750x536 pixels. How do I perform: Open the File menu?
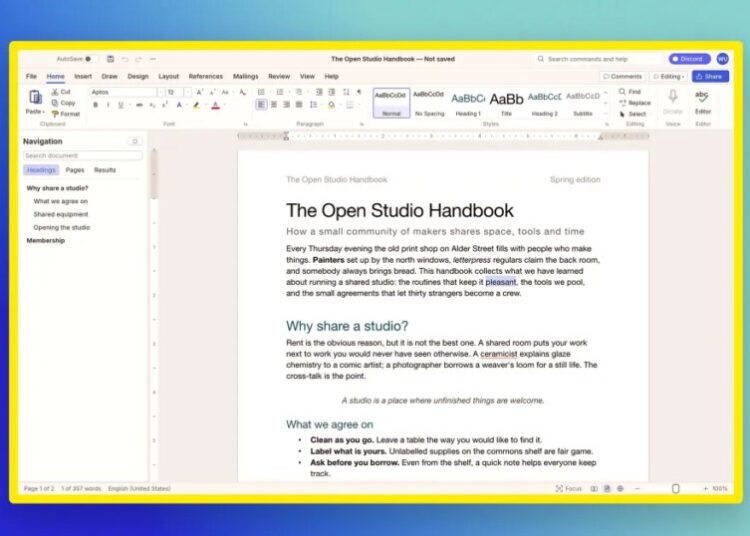pyautogui.click(x=31, y=77)
